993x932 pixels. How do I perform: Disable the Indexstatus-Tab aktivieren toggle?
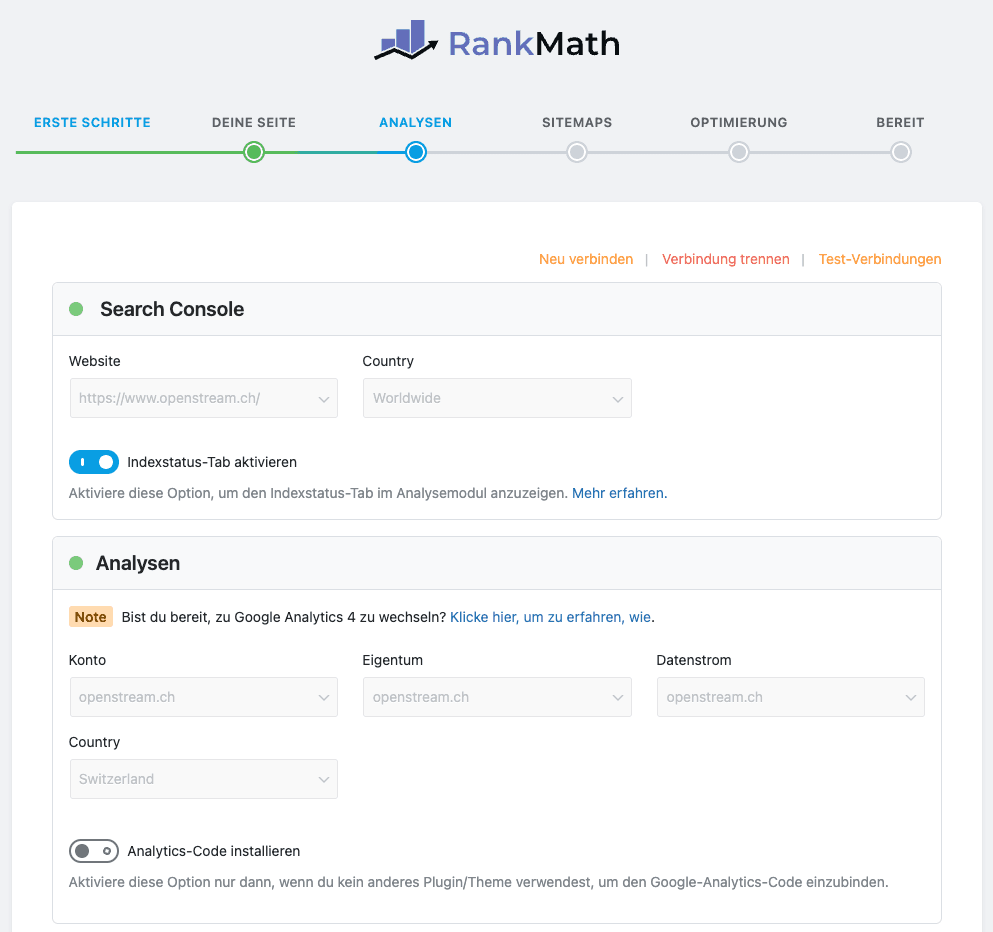(x=94, y=462)
